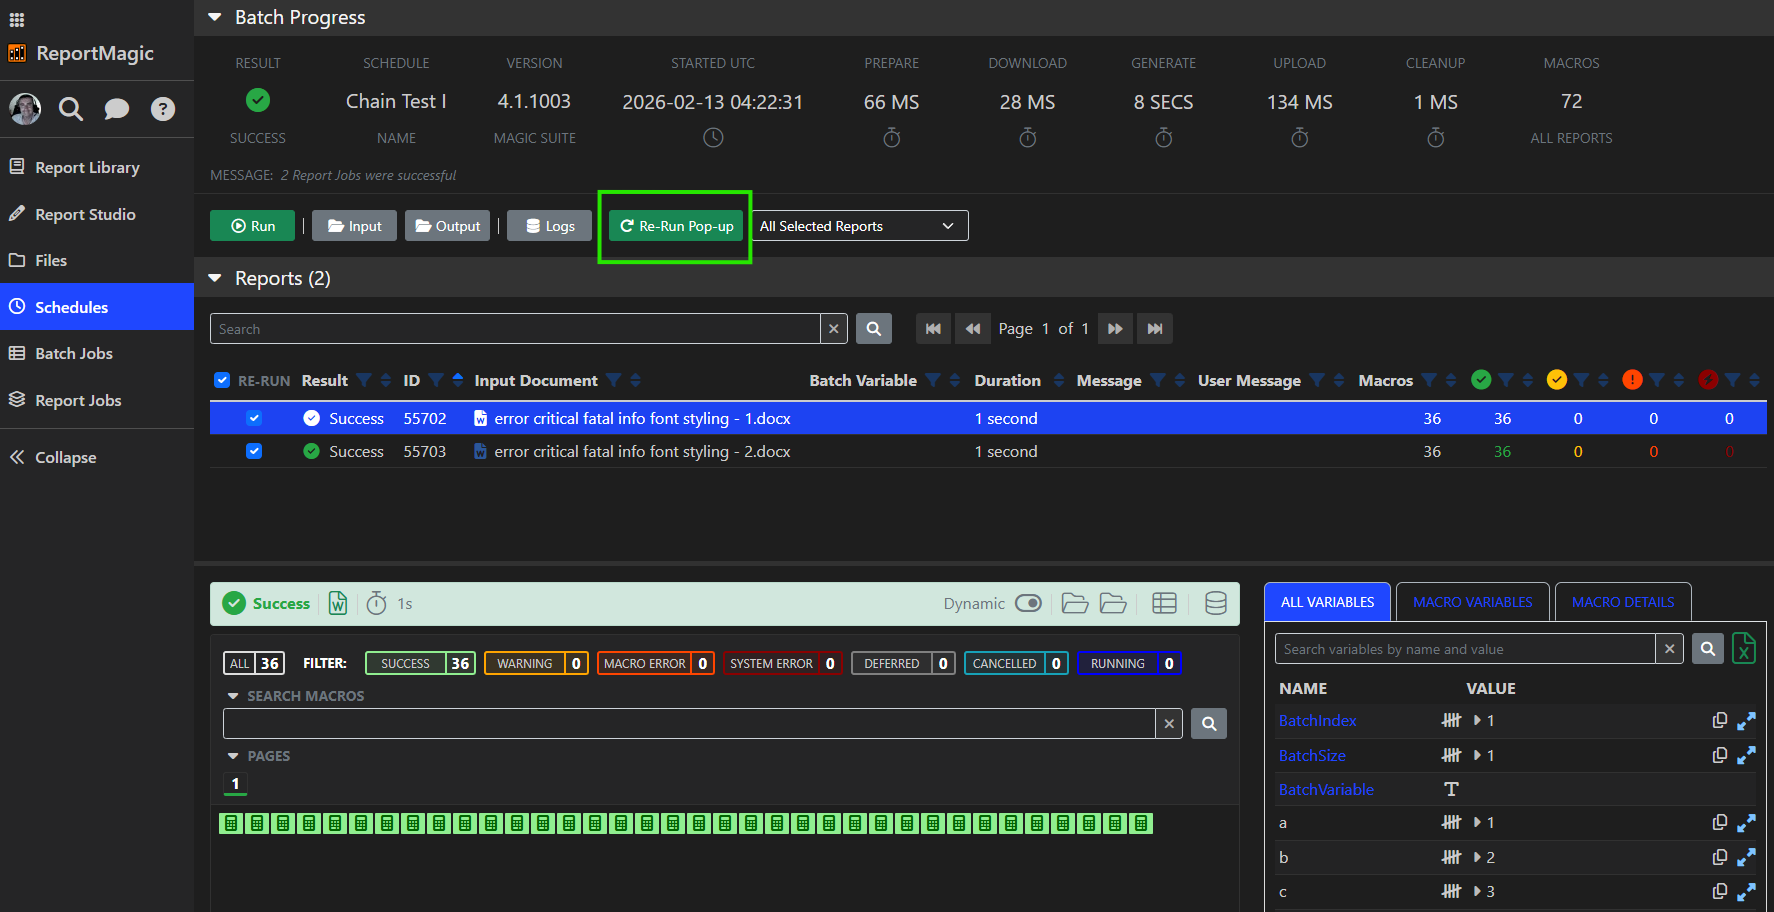The width and height of the screenshot is (1774, 912).
Task: Click the database icon in the status bar
Action: (x=1215, y=603)
